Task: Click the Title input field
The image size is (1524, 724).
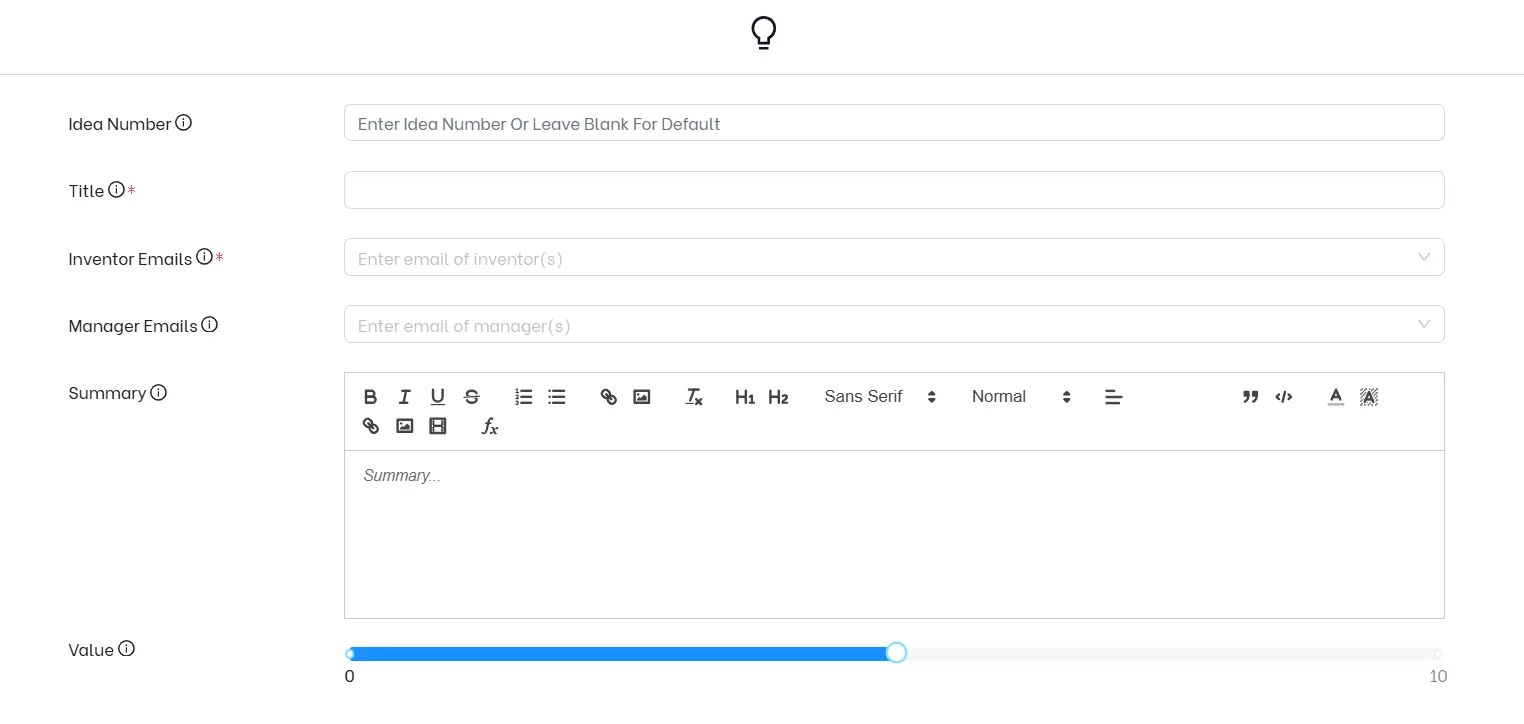Action: coord(893,190)
